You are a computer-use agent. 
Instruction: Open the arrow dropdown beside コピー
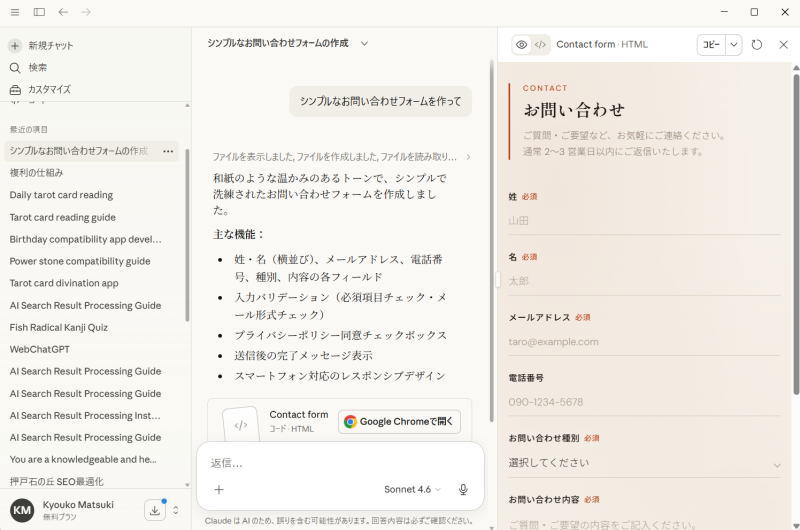(734, 44)
